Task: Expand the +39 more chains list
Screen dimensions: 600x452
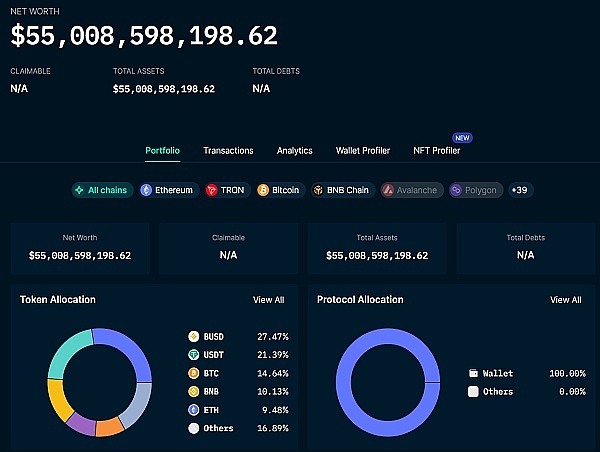Action: click(x=520, y=190)
